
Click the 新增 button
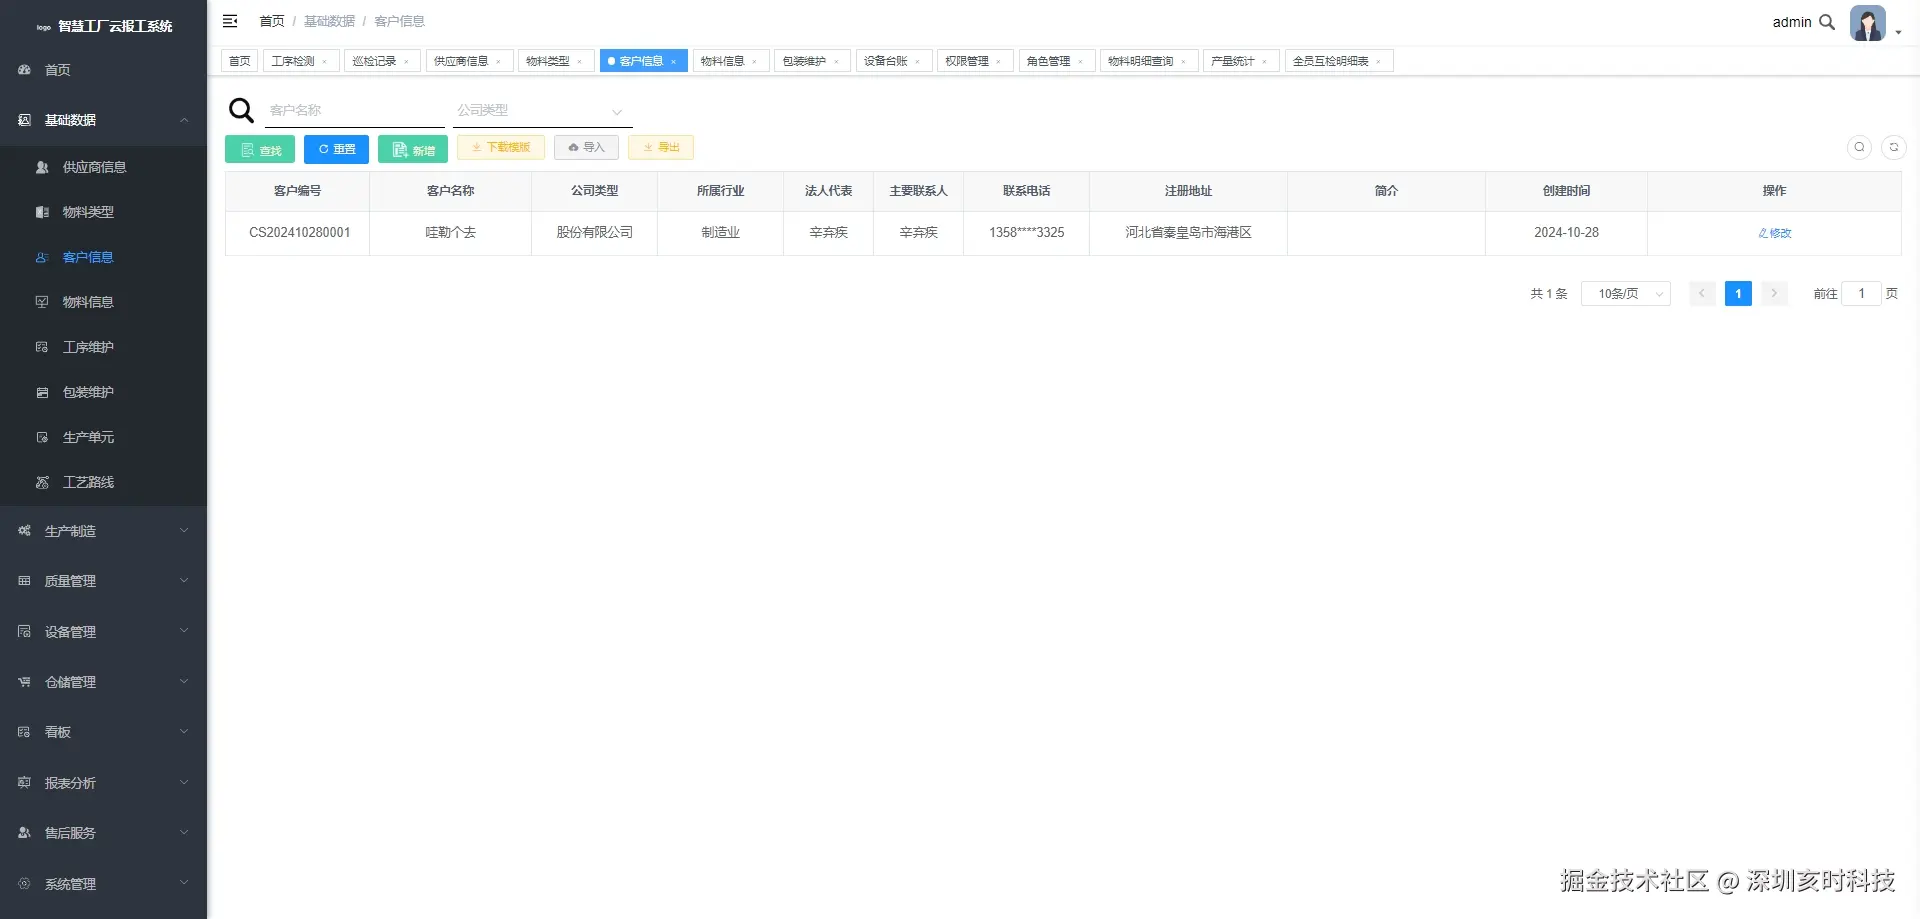[x=413, y=149]
